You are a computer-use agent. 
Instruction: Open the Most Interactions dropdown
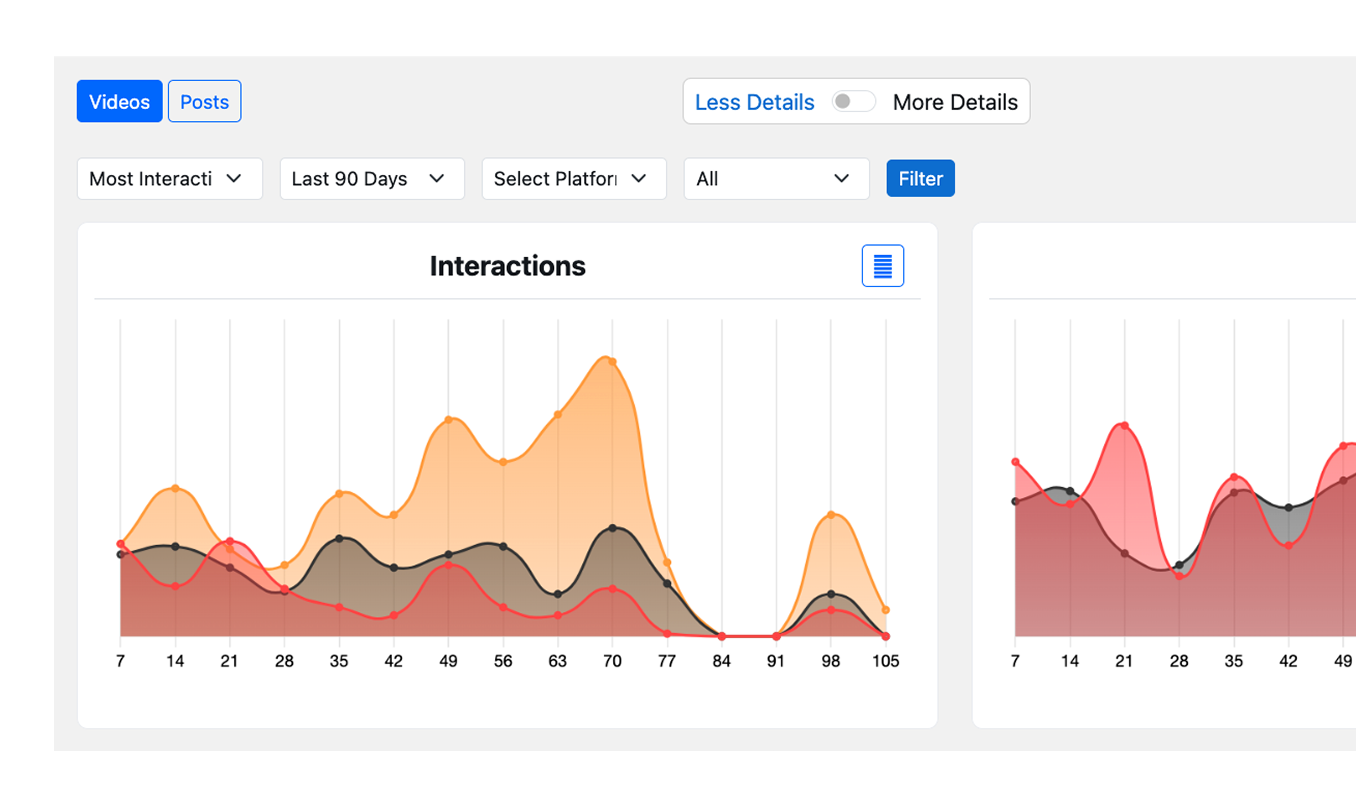pos(169,178)
